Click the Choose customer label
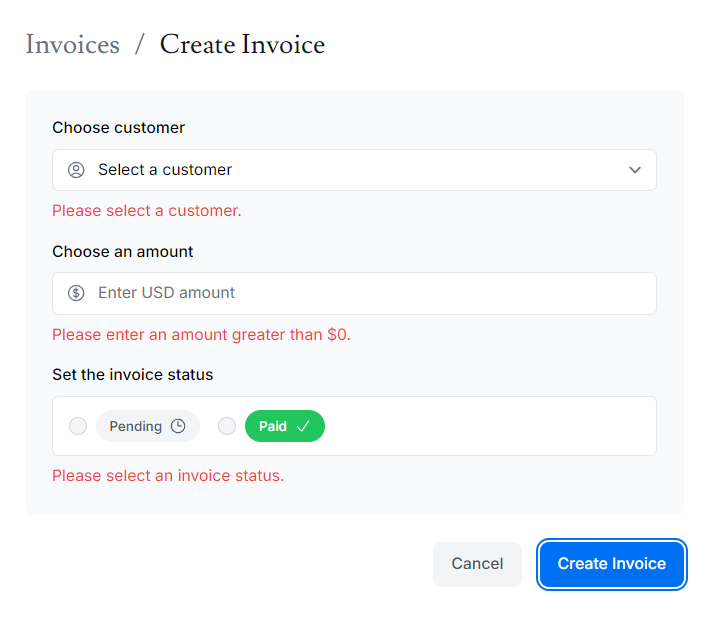The height and width of the screenshot is (618, 709). coord(118,128)
